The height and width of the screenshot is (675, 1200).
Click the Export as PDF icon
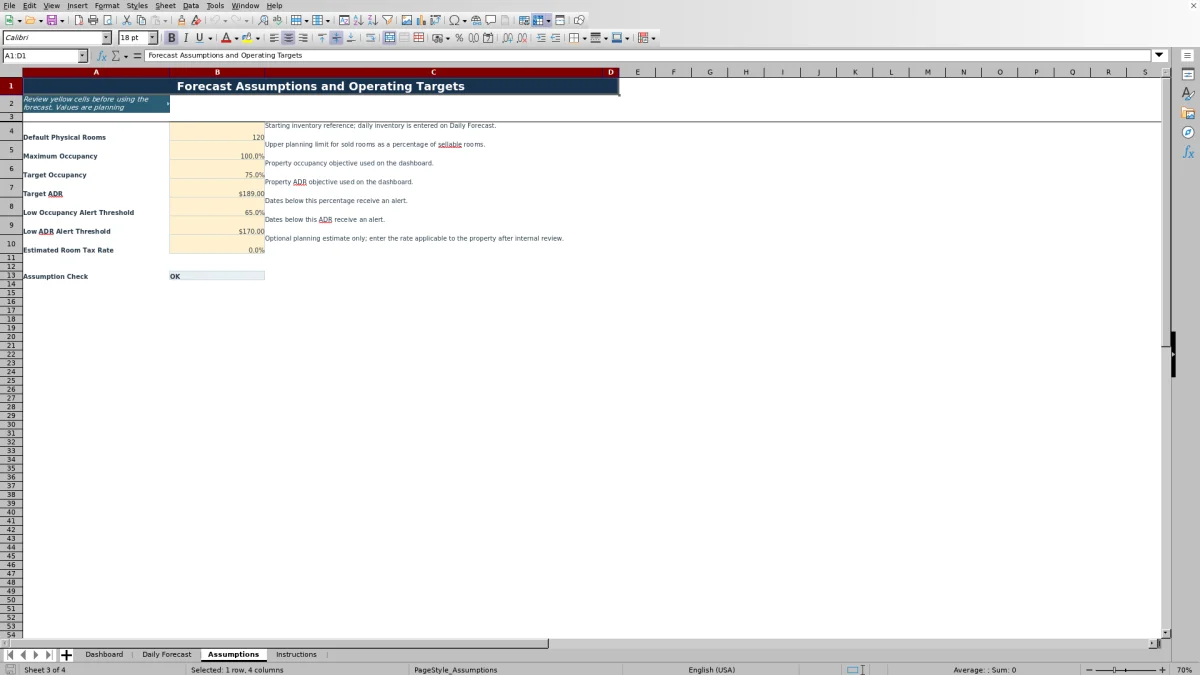pyautogui.click(x=78, y=20)
